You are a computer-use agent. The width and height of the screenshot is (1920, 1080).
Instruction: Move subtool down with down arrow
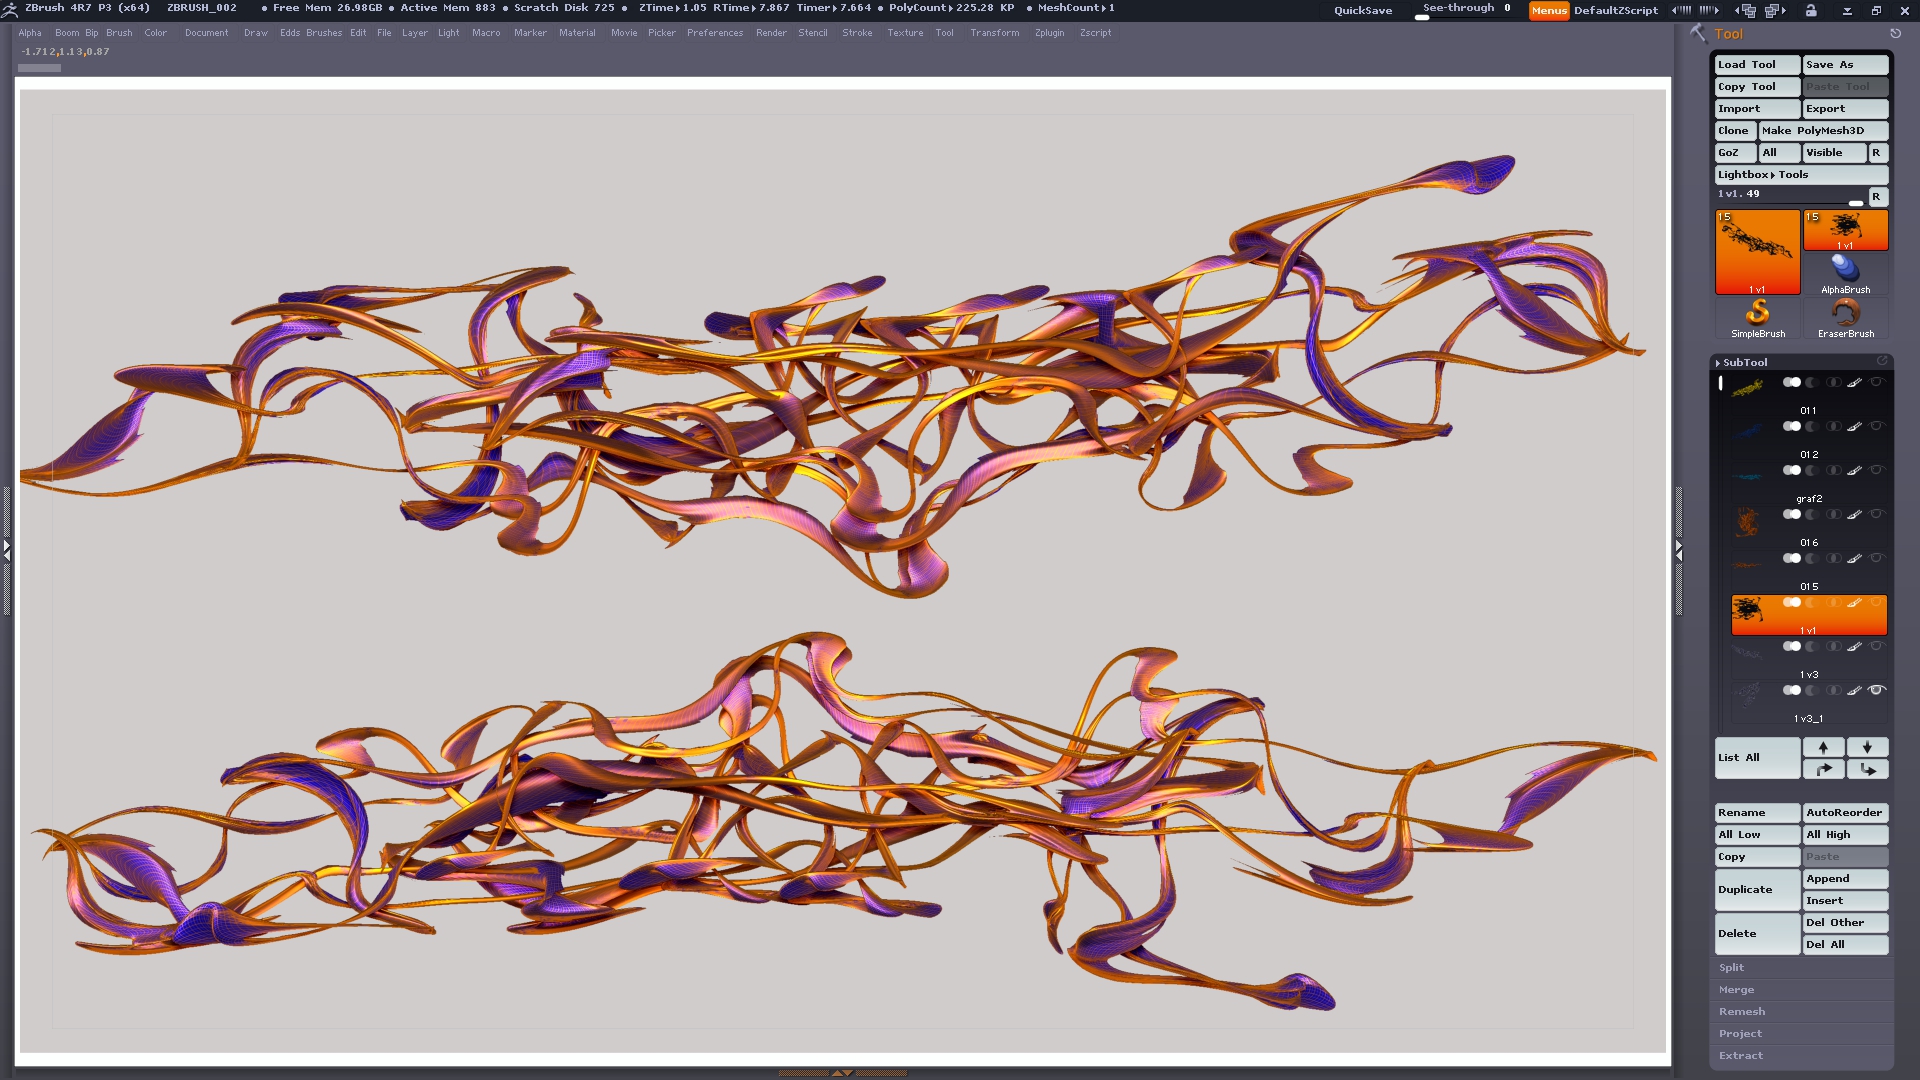(1867, 747)
